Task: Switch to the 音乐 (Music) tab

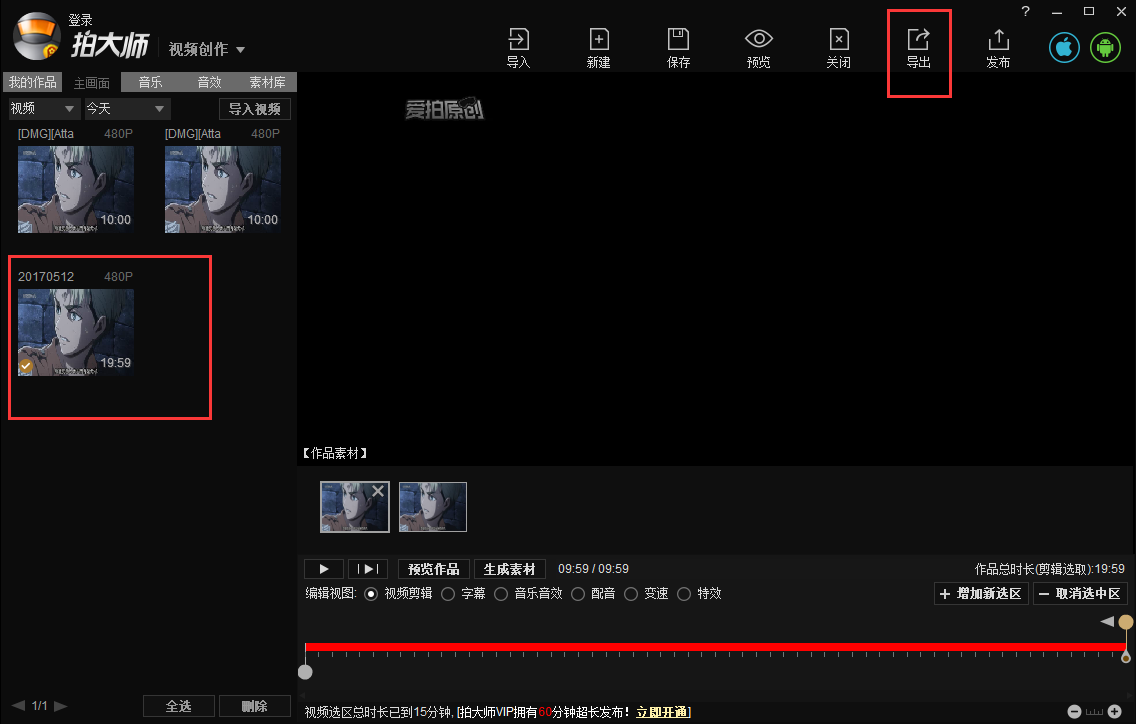Action: point(150,82)
